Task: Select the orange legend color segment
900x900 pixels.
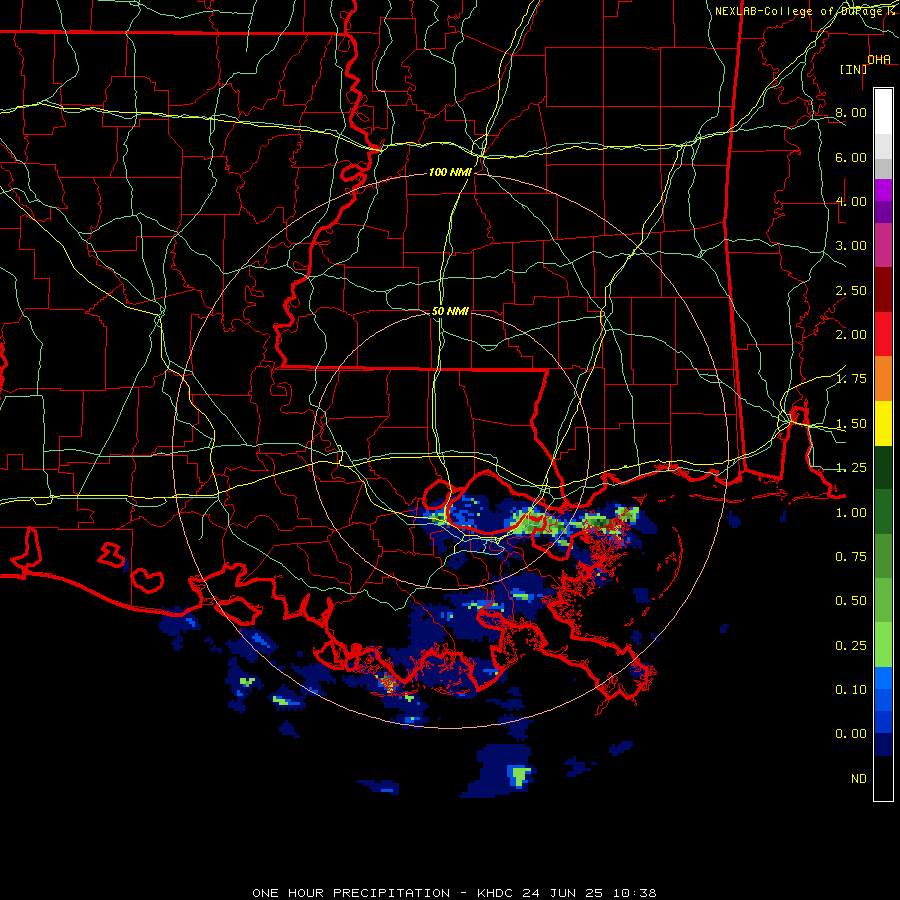Action: pos(883,378)
